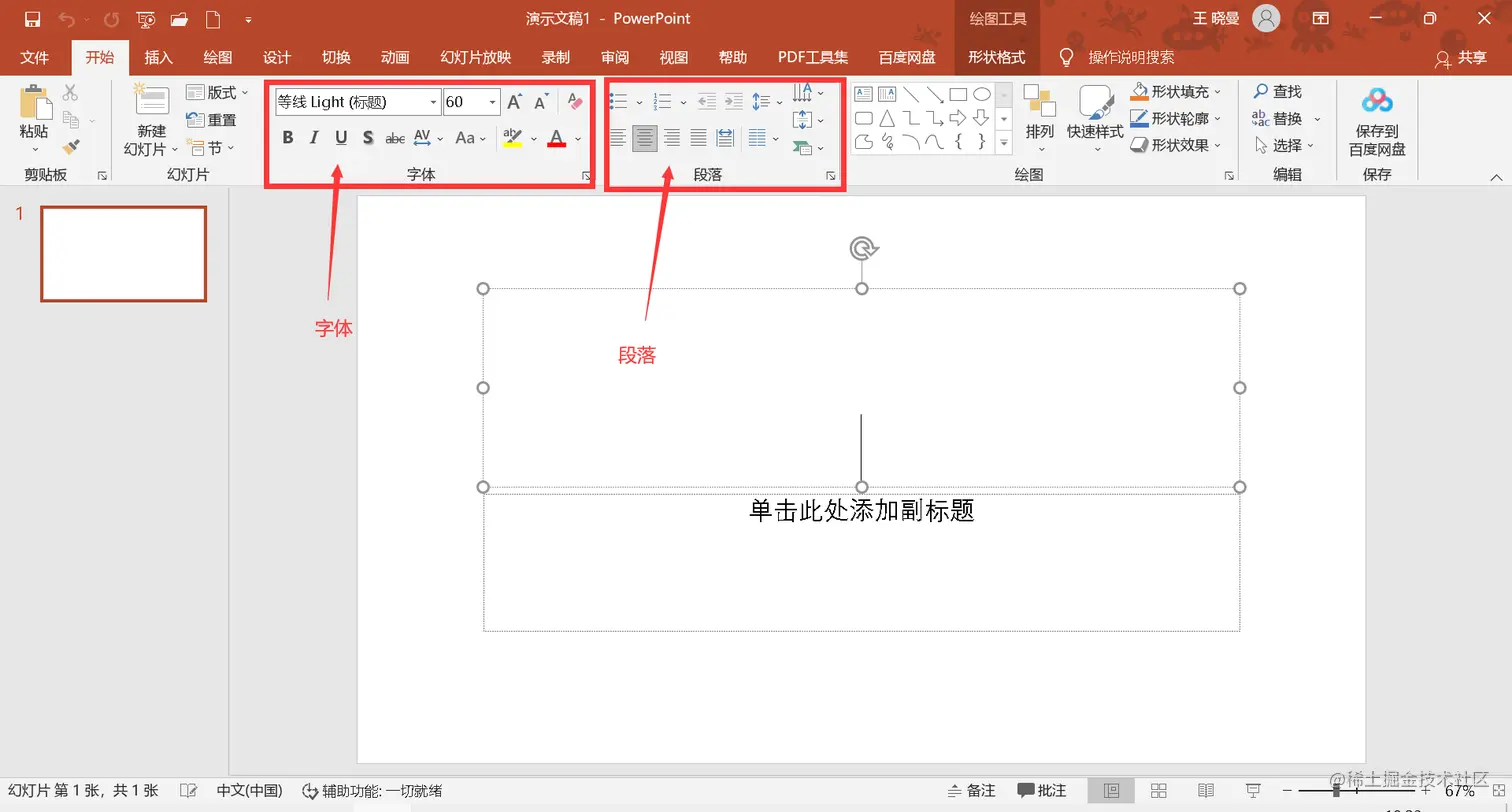Apply the yellow text highlight color
The height and width of the screenshot is (812, 1512).
point(512,138)
